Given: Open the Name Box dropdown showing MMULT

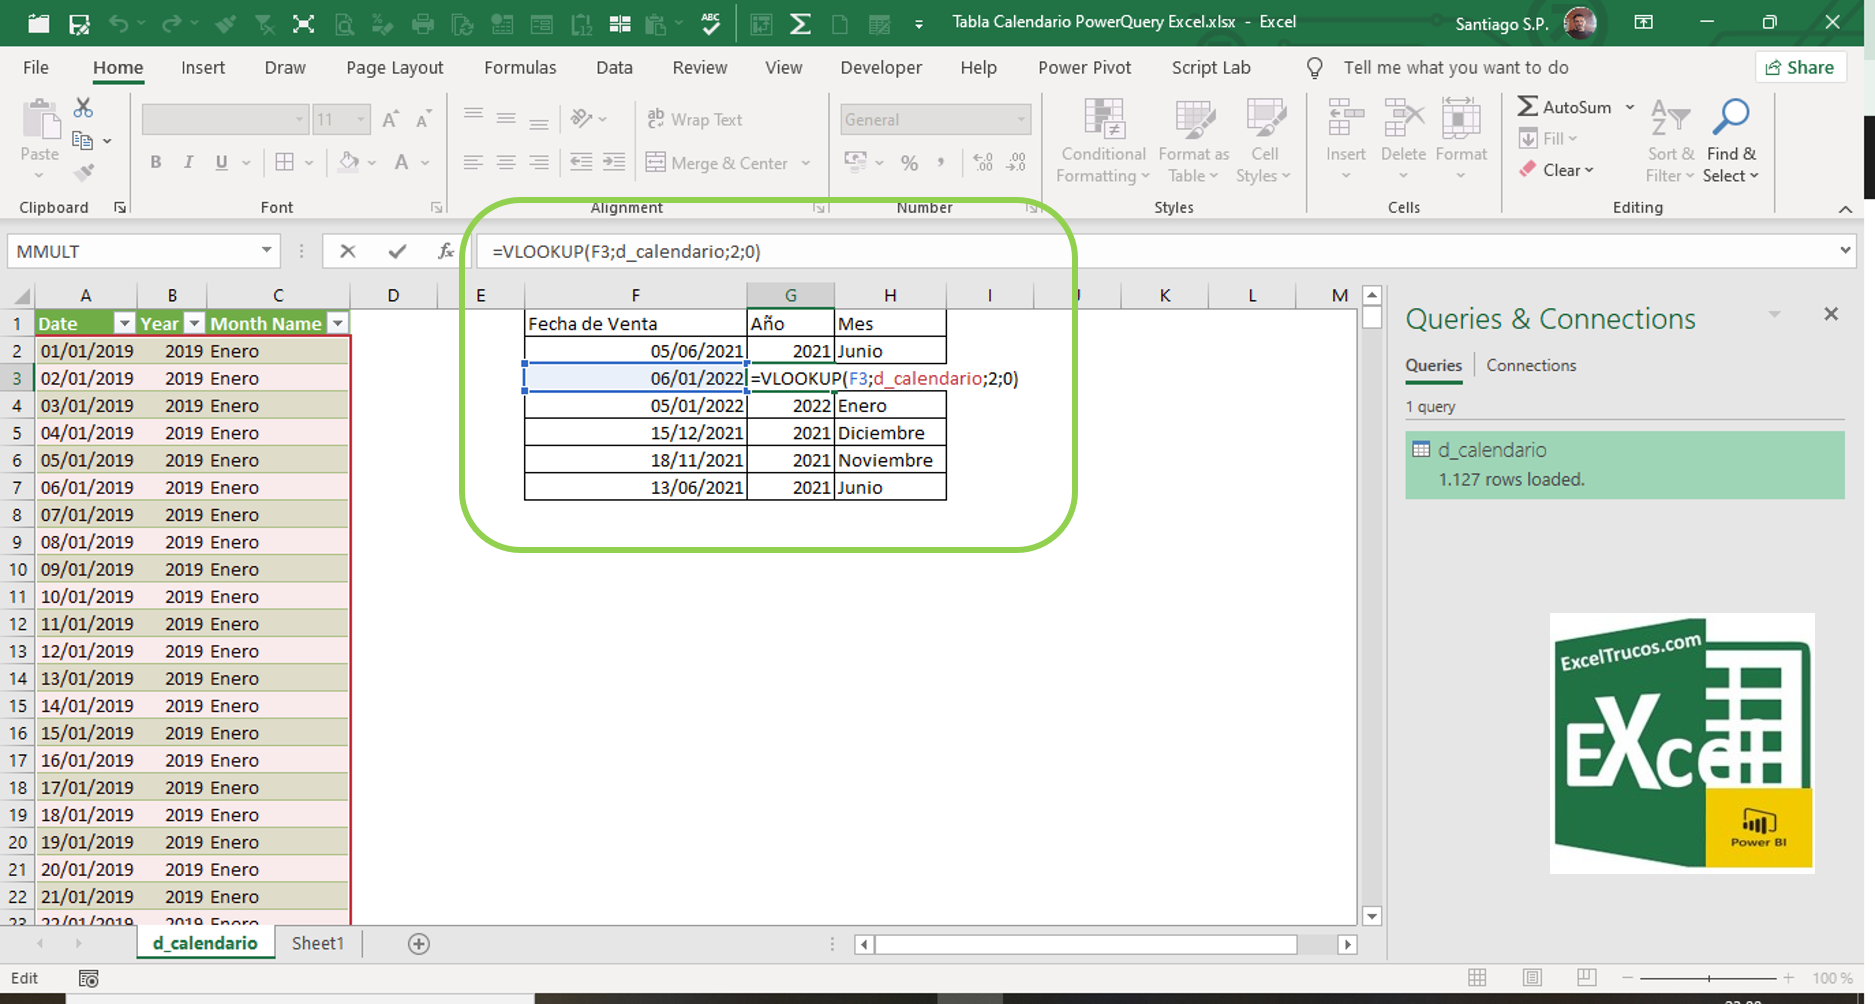Looking at the screenshot, I should point(265,251).
